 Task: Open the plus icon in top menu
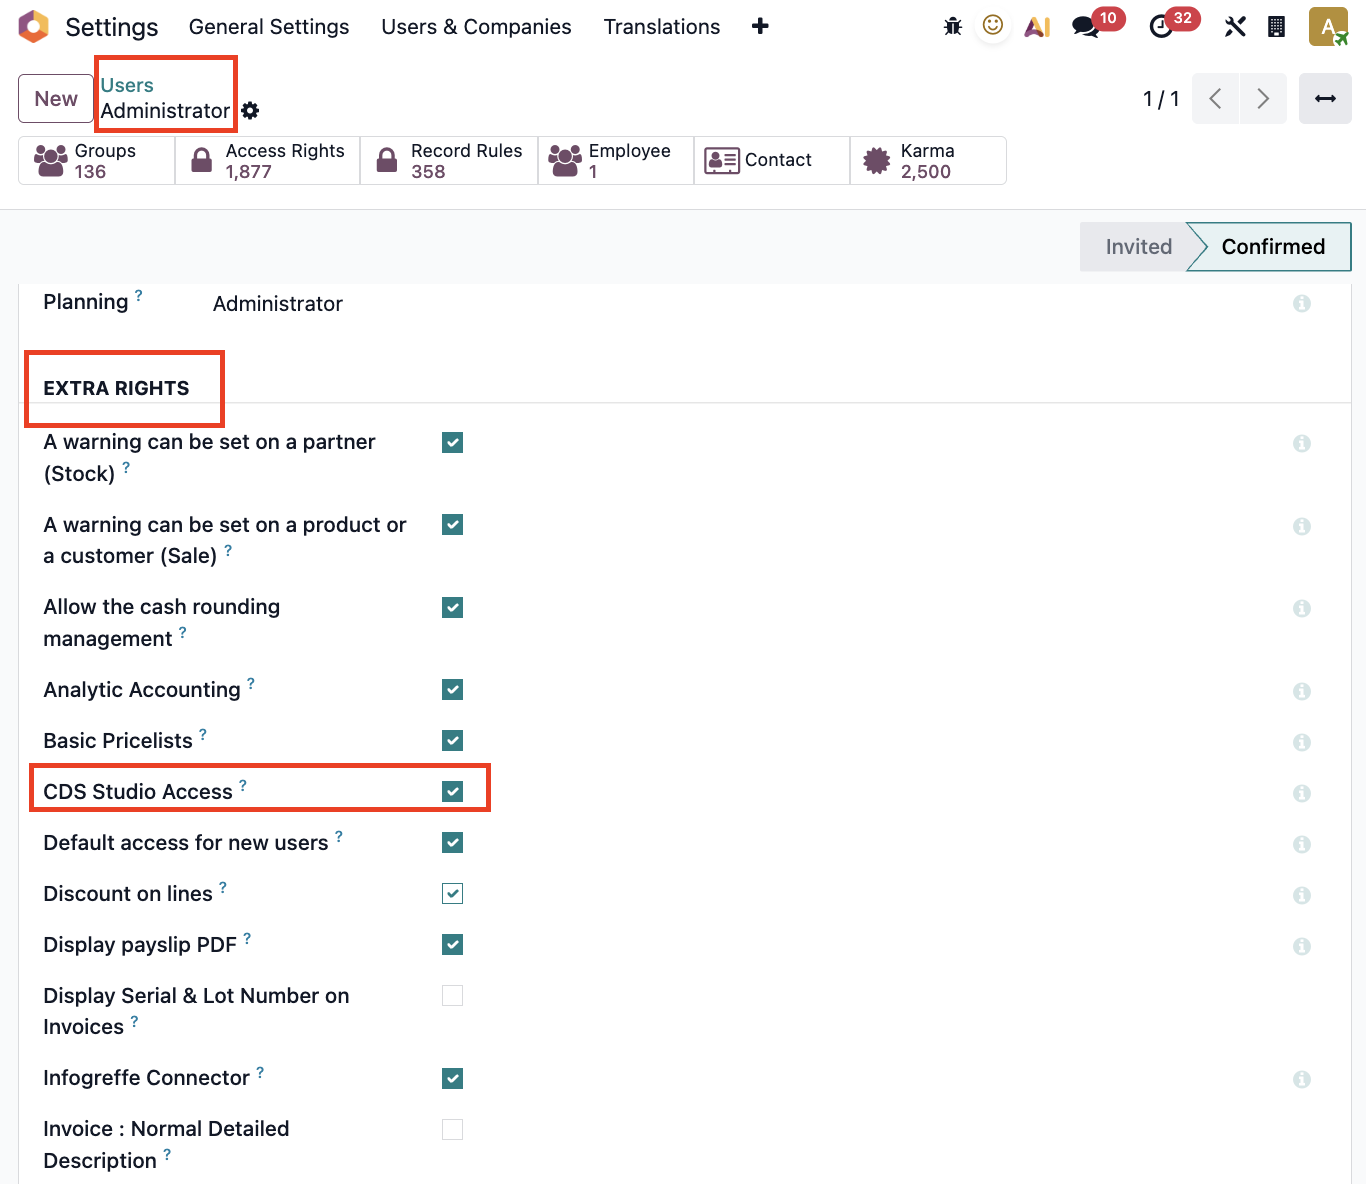click(760, 27)
